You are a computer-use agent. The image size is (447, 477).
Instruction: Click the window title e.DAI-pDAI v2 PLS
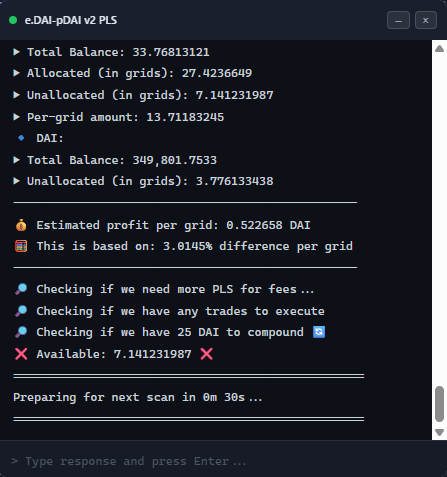pos(71,20)
